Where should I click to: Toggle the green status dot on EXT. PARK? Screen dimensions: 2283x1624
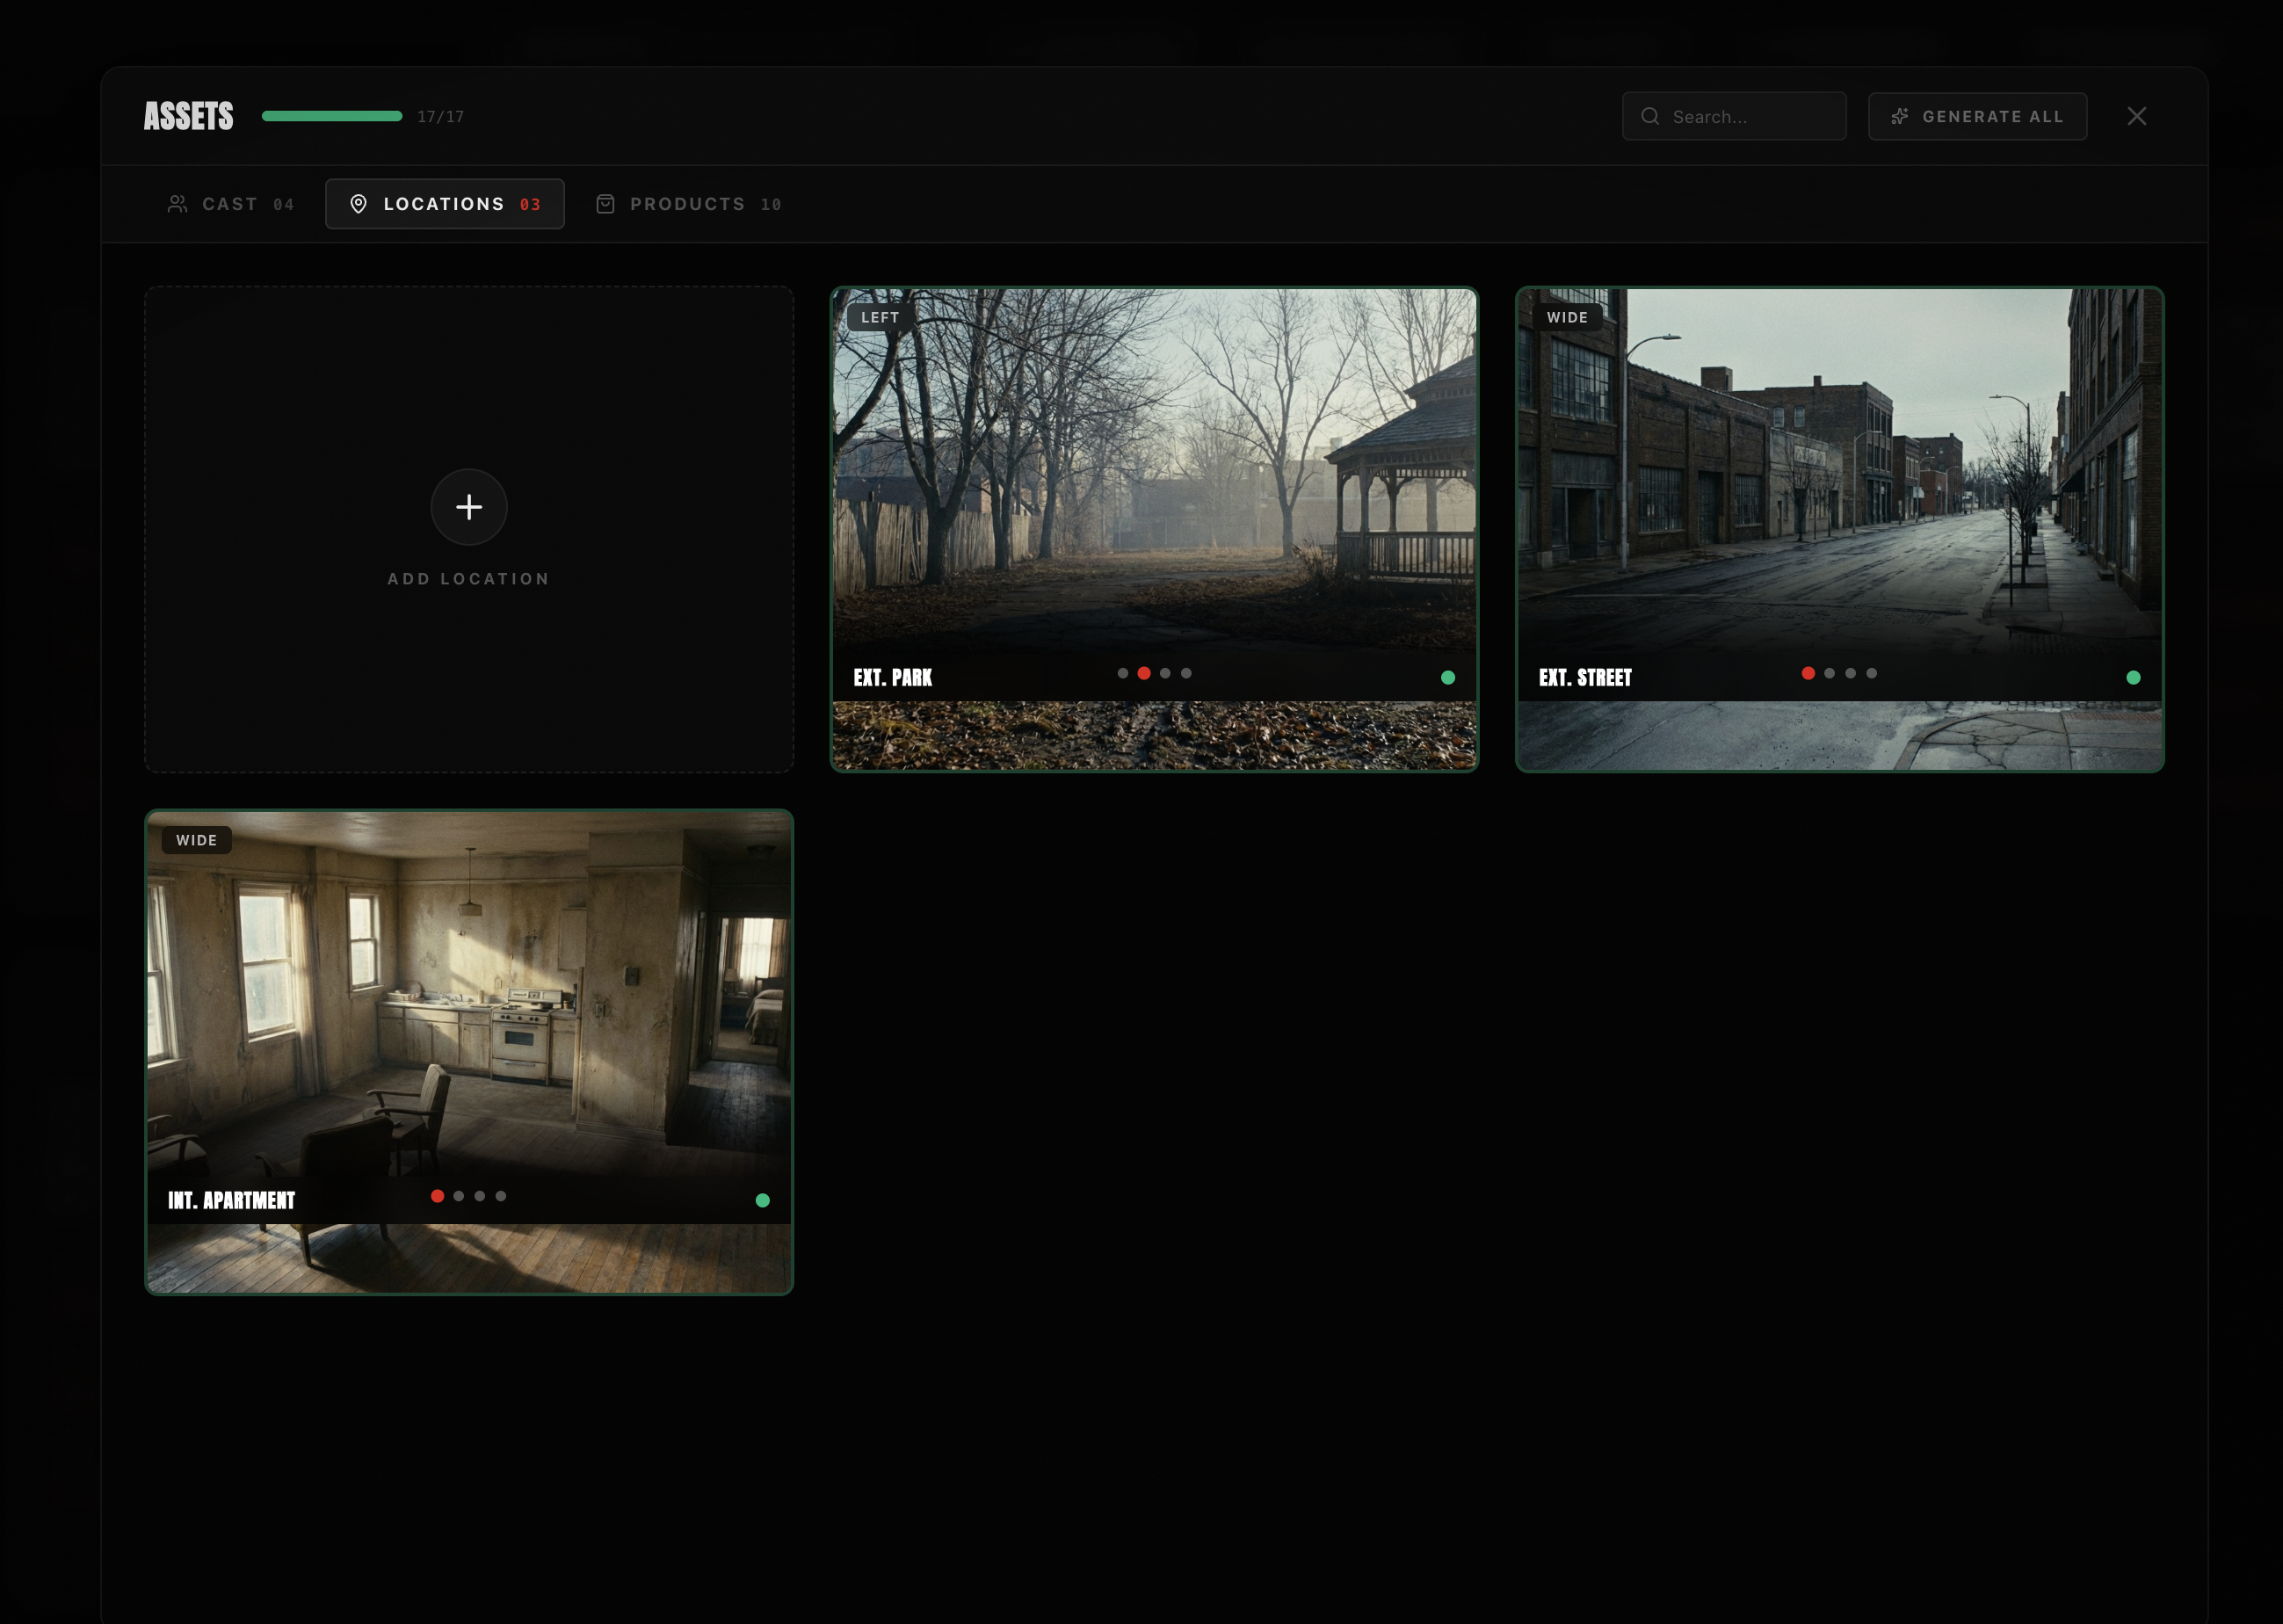1449,677
